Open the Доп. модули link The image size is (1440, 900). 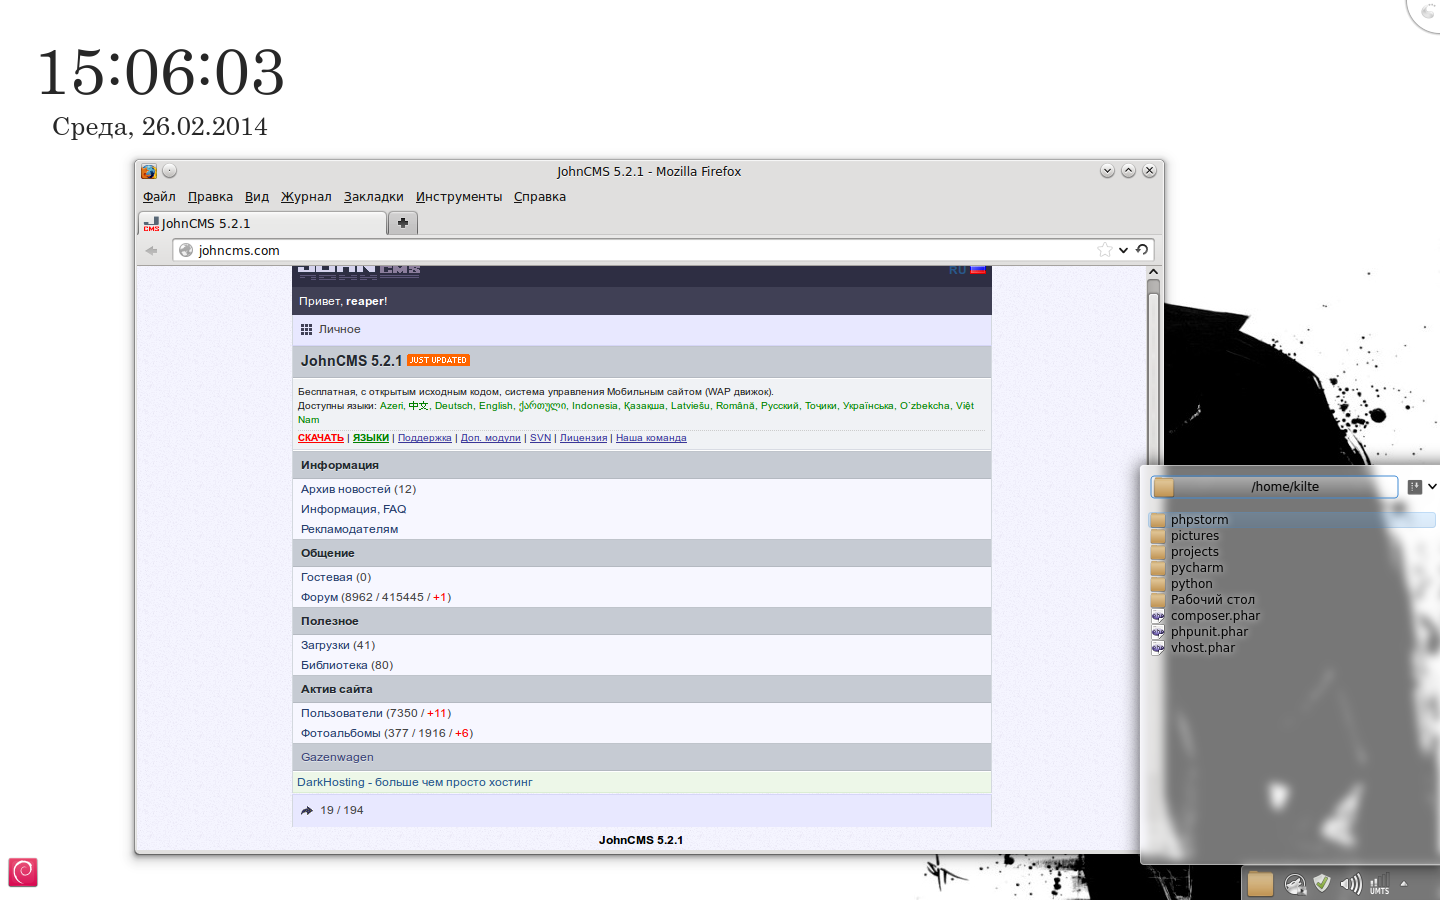(x=491, y=438)
